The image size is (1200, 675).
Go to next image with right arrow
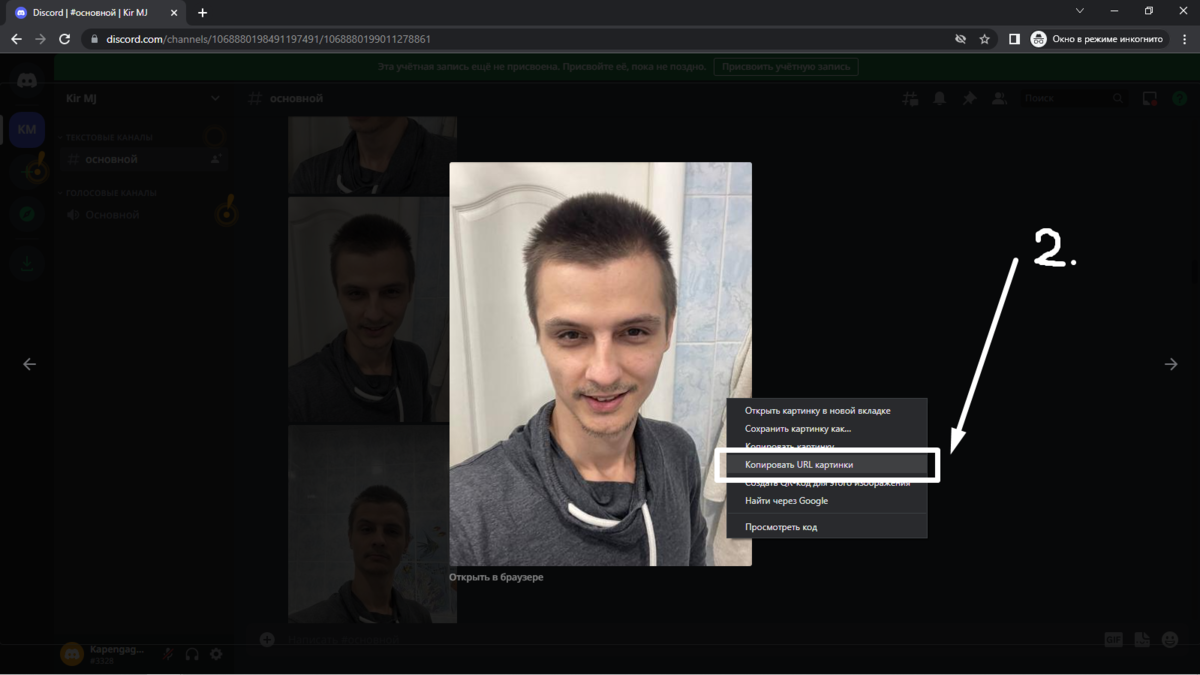[x=1171, y=364]
